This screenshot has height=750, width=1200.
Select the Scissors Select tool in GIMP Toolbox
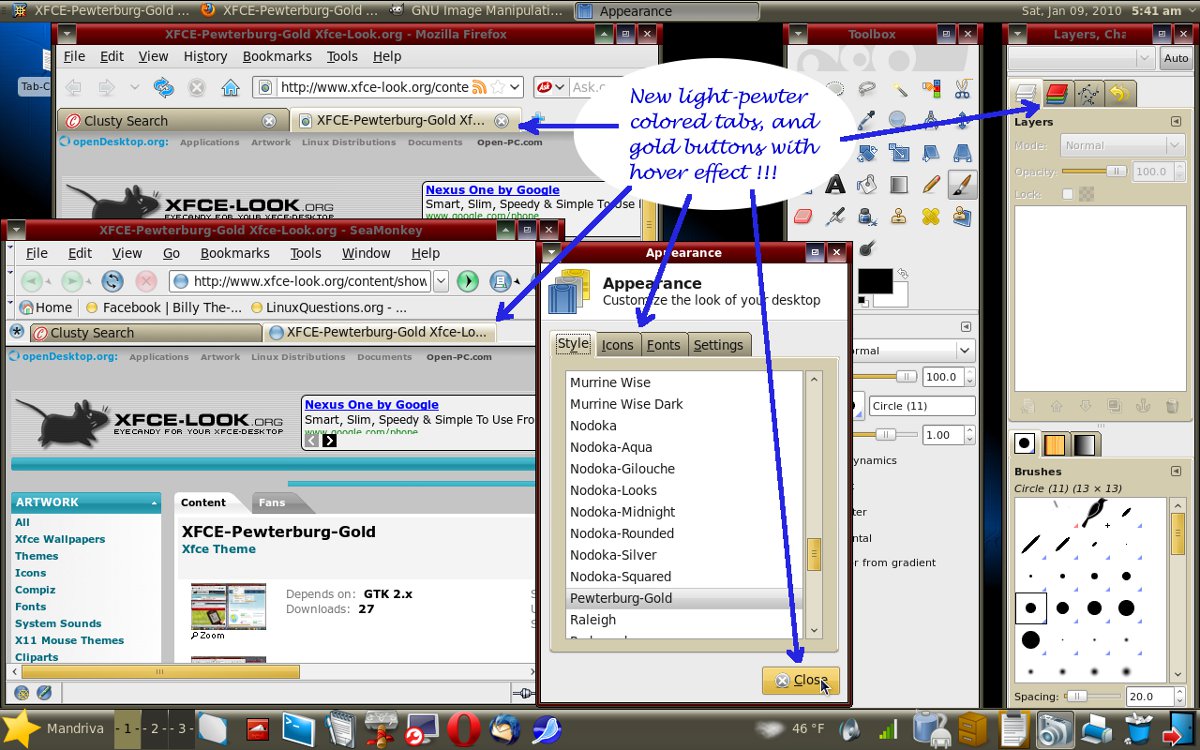click(x=962, y=89)
